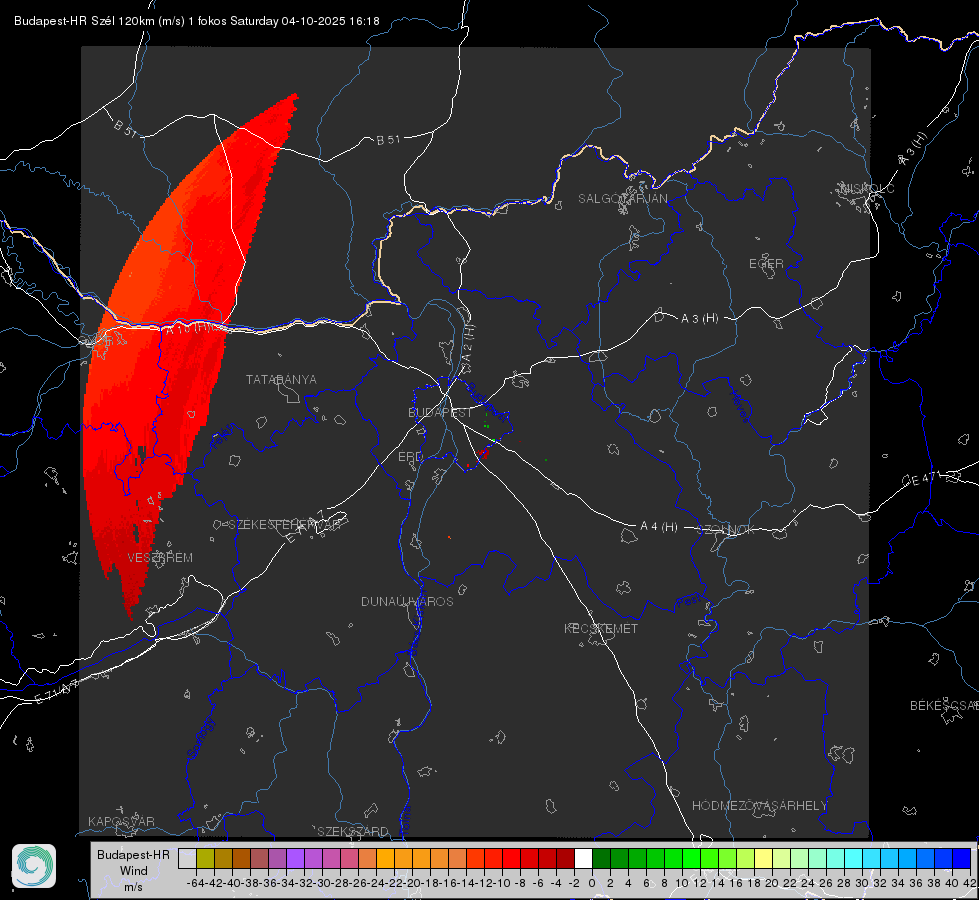The width and height of the screenshot is (979, 900).
Task: Click the 'A 3 (H)' road label near Eger
Action: (699, 319)
